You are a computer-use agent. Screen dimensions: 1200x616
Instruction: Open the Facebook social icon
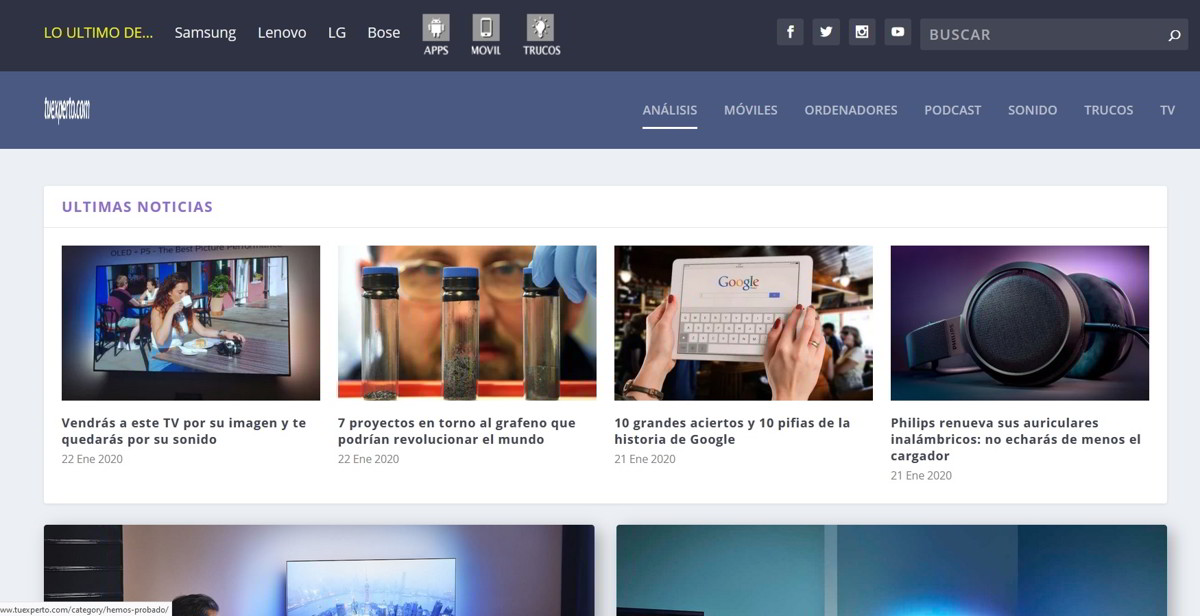click(x=790, y=32)
